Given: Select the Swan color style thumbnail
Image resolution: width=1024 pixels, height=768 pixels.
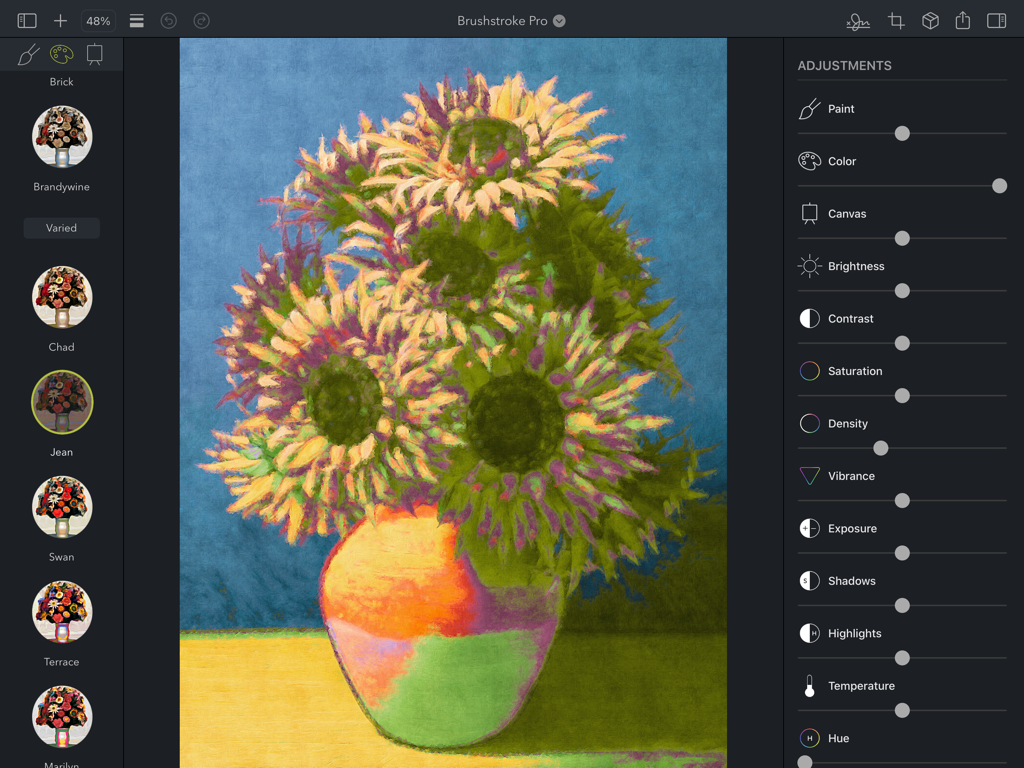Looking at the screenshot, I should [x=61, y=507].
